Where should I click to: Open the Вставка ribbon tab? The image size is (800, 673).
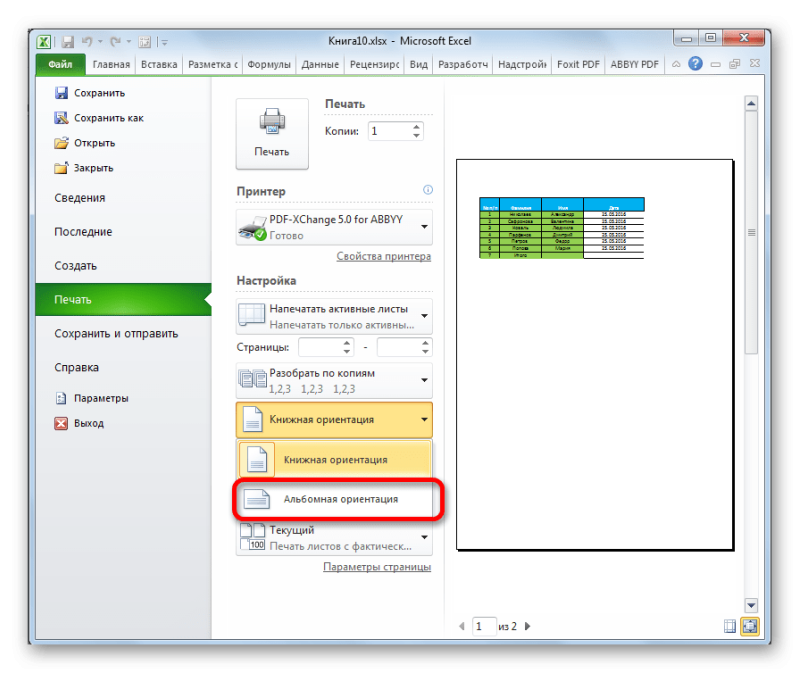[x=159, y=64]
